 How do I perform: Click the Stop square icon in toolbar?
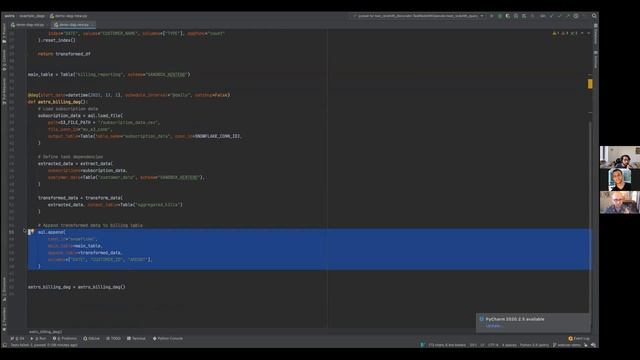(x=532, y=16)
